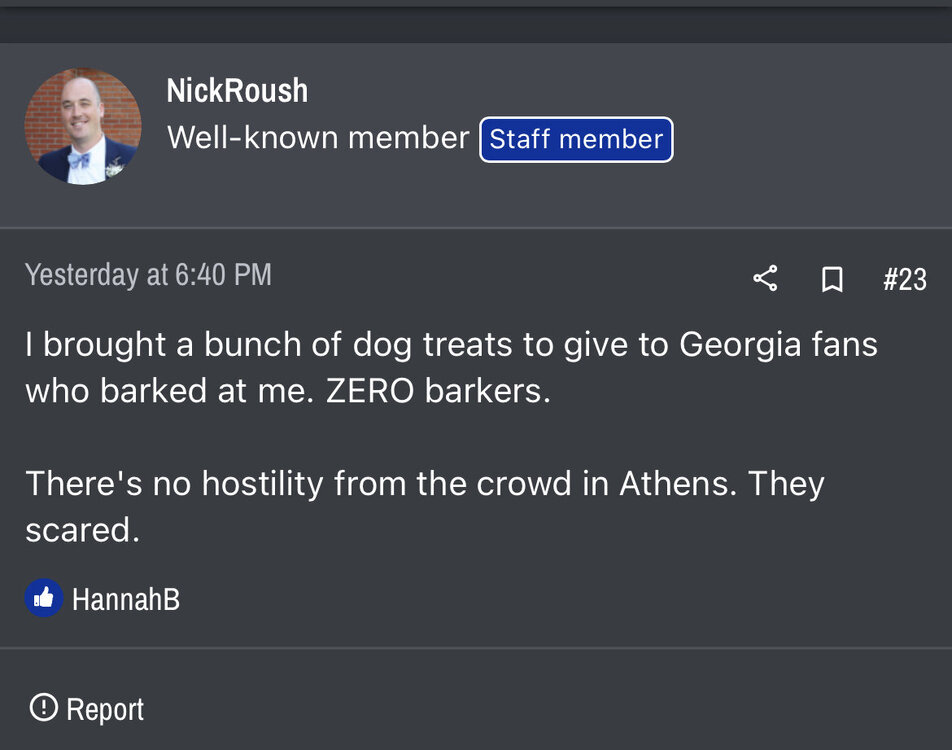View HannahB's profile from the likes

[126, 599]
